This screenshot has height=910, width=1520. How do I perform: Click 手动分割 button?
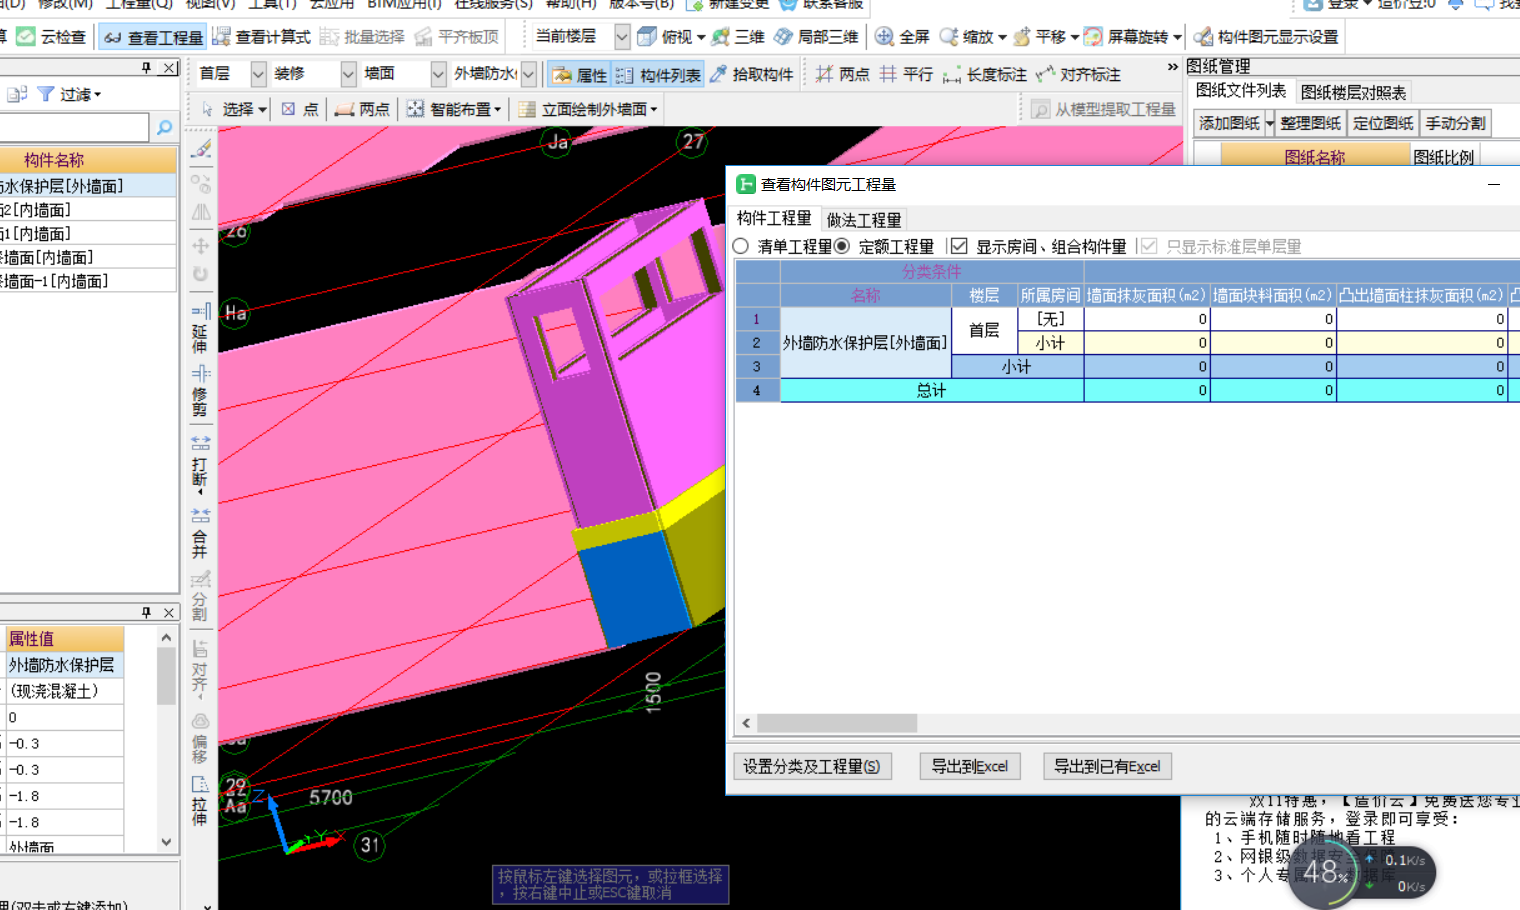tap(1456, 123)
